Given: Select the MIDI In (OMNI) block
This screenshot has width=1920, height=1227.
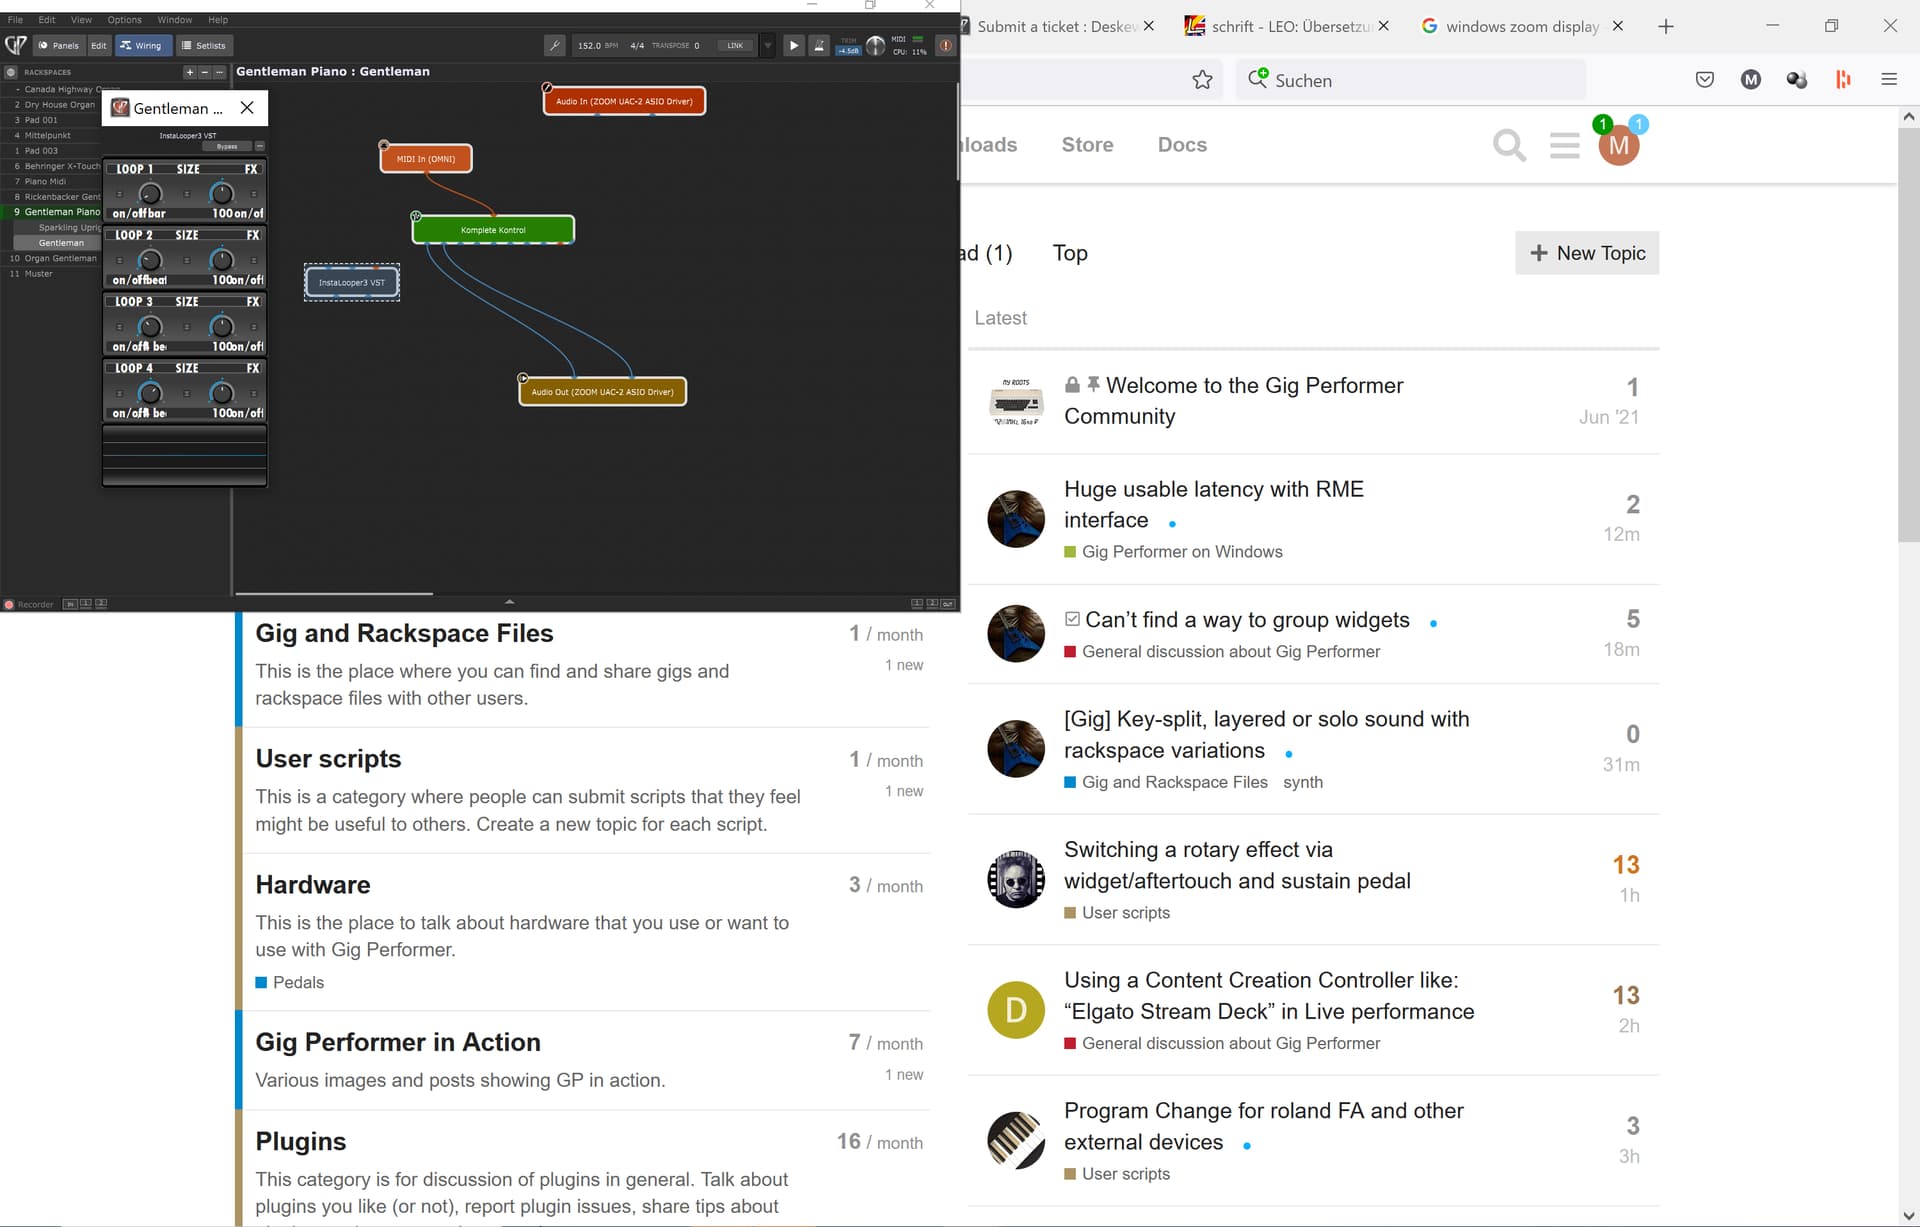Looking at the screenshot, I should (426, 159).
